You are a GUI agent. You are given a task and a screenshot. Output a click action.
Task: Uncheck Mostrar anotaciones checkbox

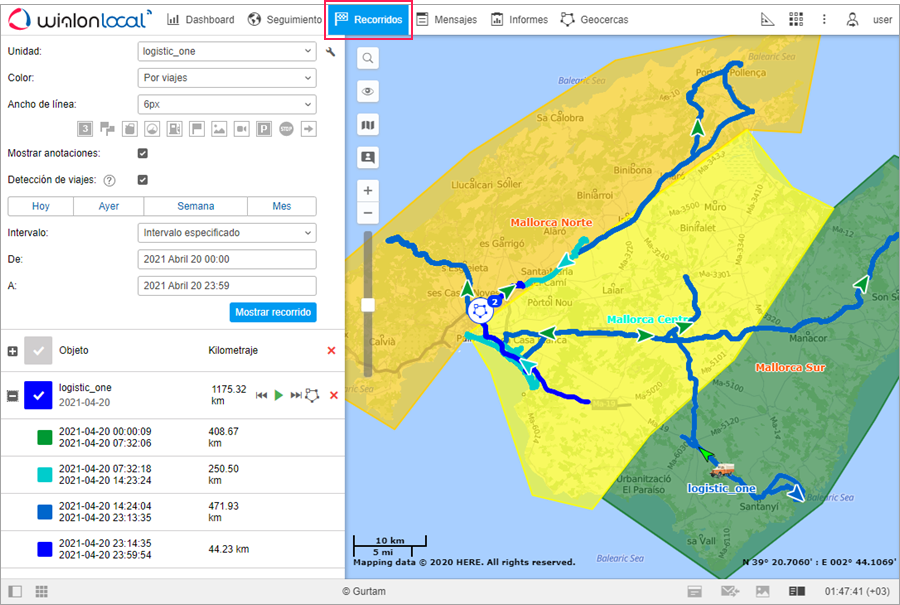143,154
